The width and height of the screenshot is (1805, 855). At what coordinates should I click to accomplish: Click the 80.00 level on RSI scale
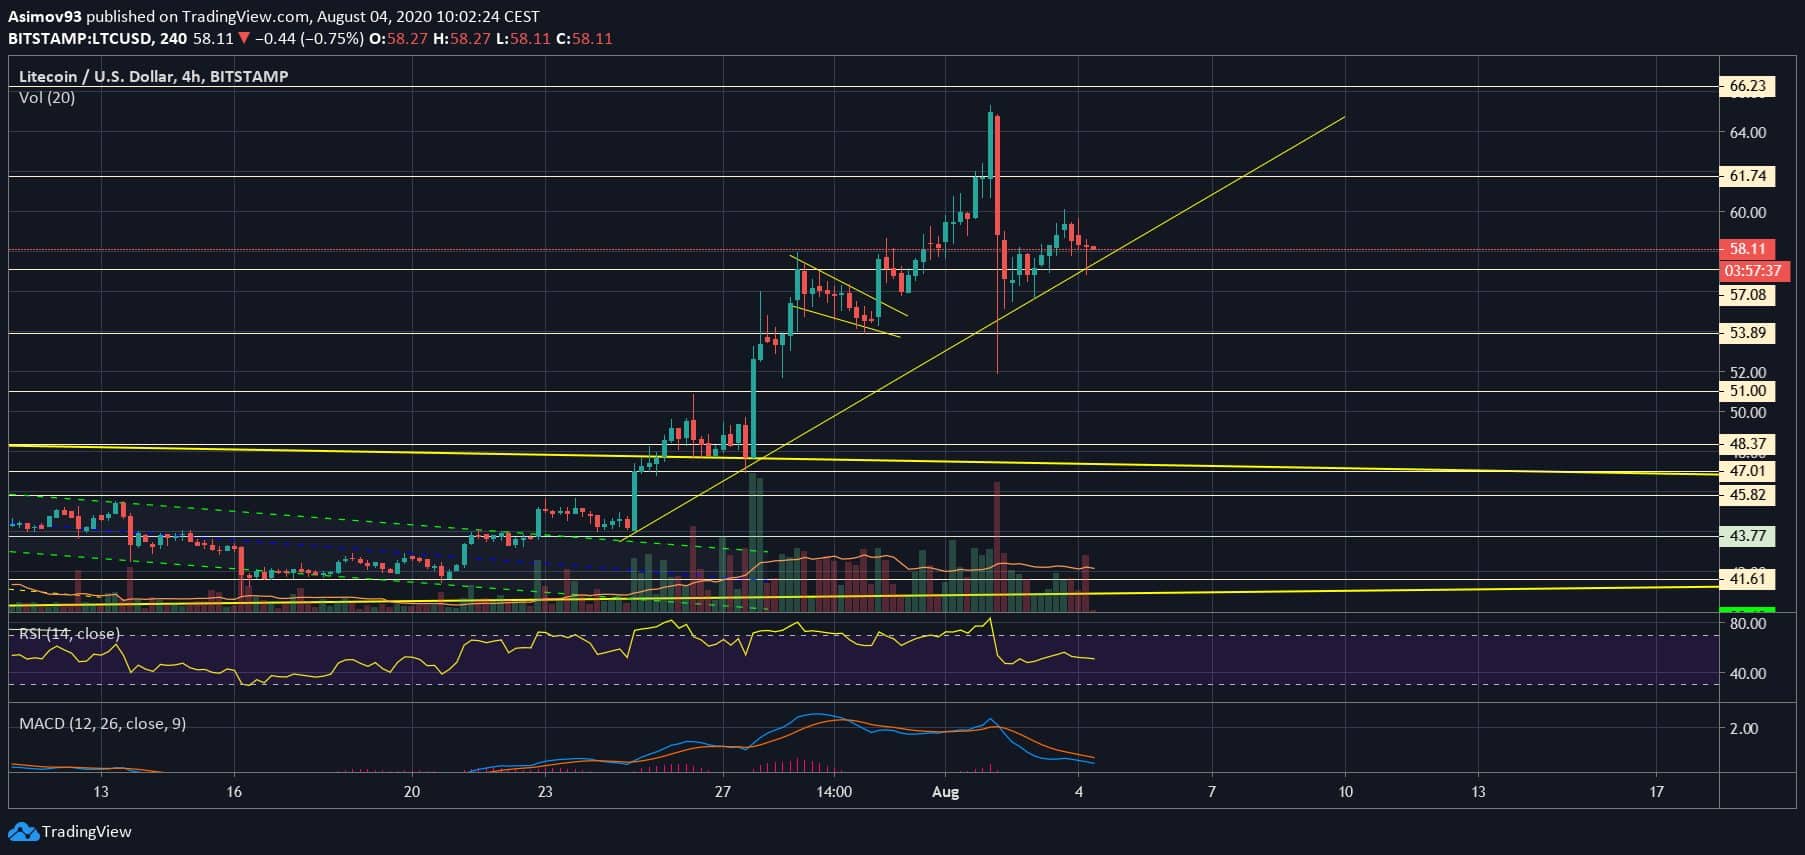click(1747, 623)
